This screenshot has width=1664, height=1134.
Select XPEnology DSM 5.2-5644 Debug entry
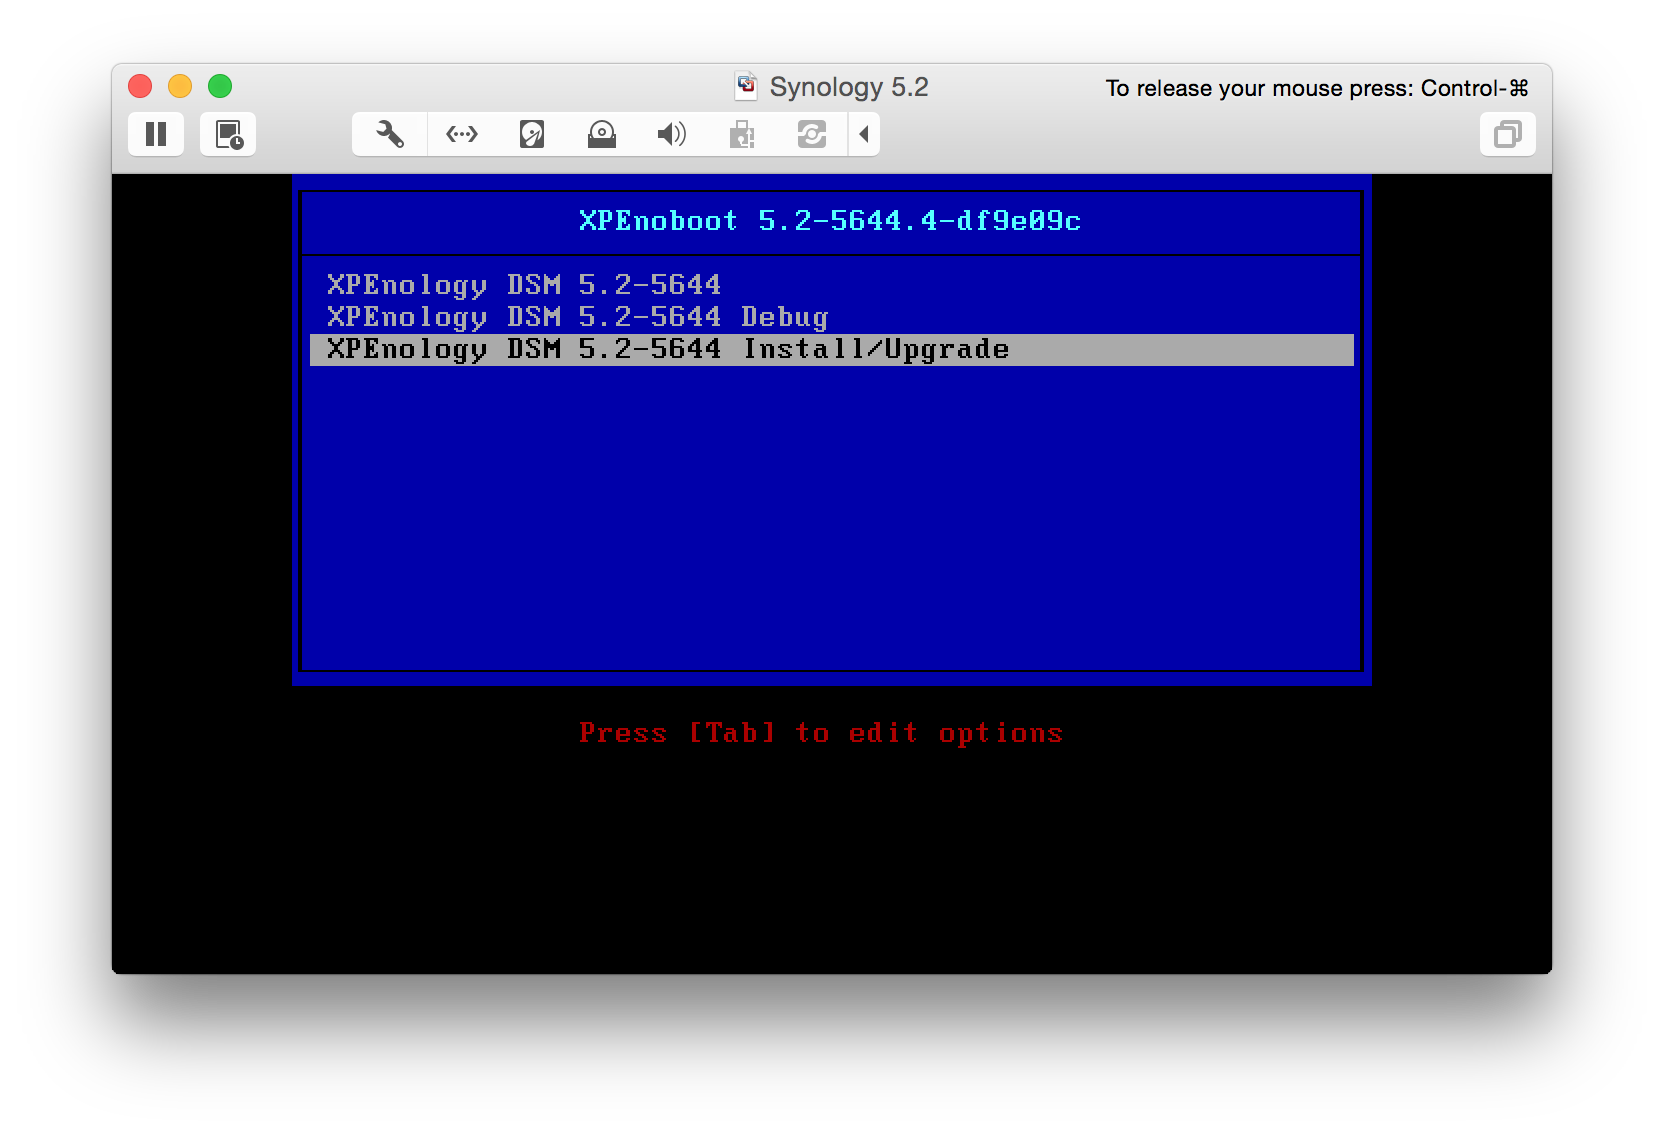tap(832, 317)
